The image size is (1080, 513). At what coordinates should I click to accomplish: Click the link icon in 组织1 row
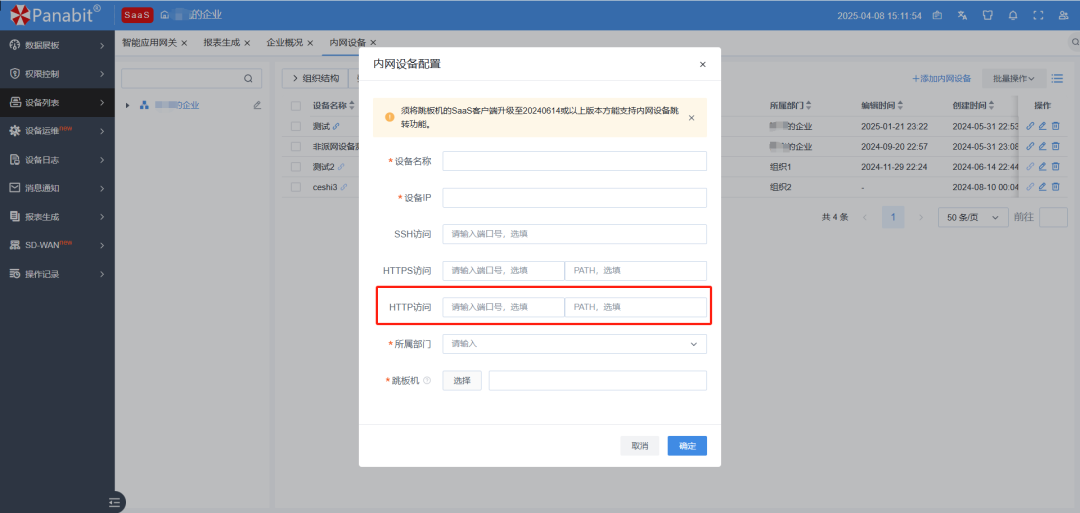tap(1030, 167)
